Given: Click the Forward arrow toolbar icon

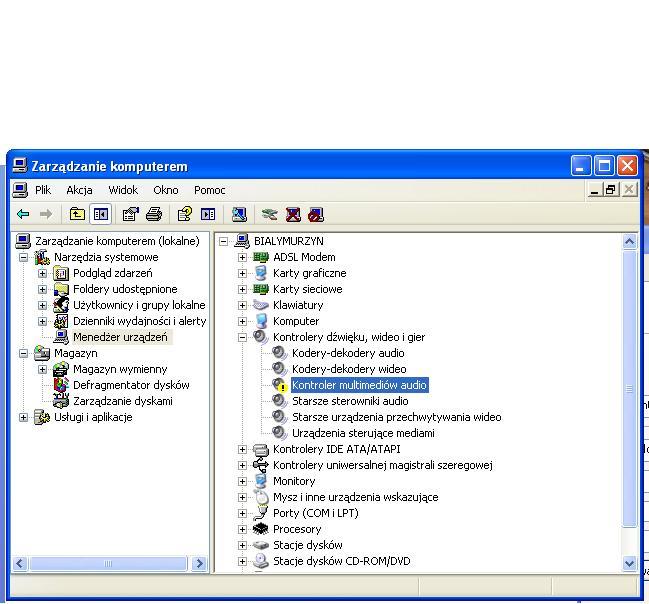Looking at the screenshot, I should tap(46, 214).
